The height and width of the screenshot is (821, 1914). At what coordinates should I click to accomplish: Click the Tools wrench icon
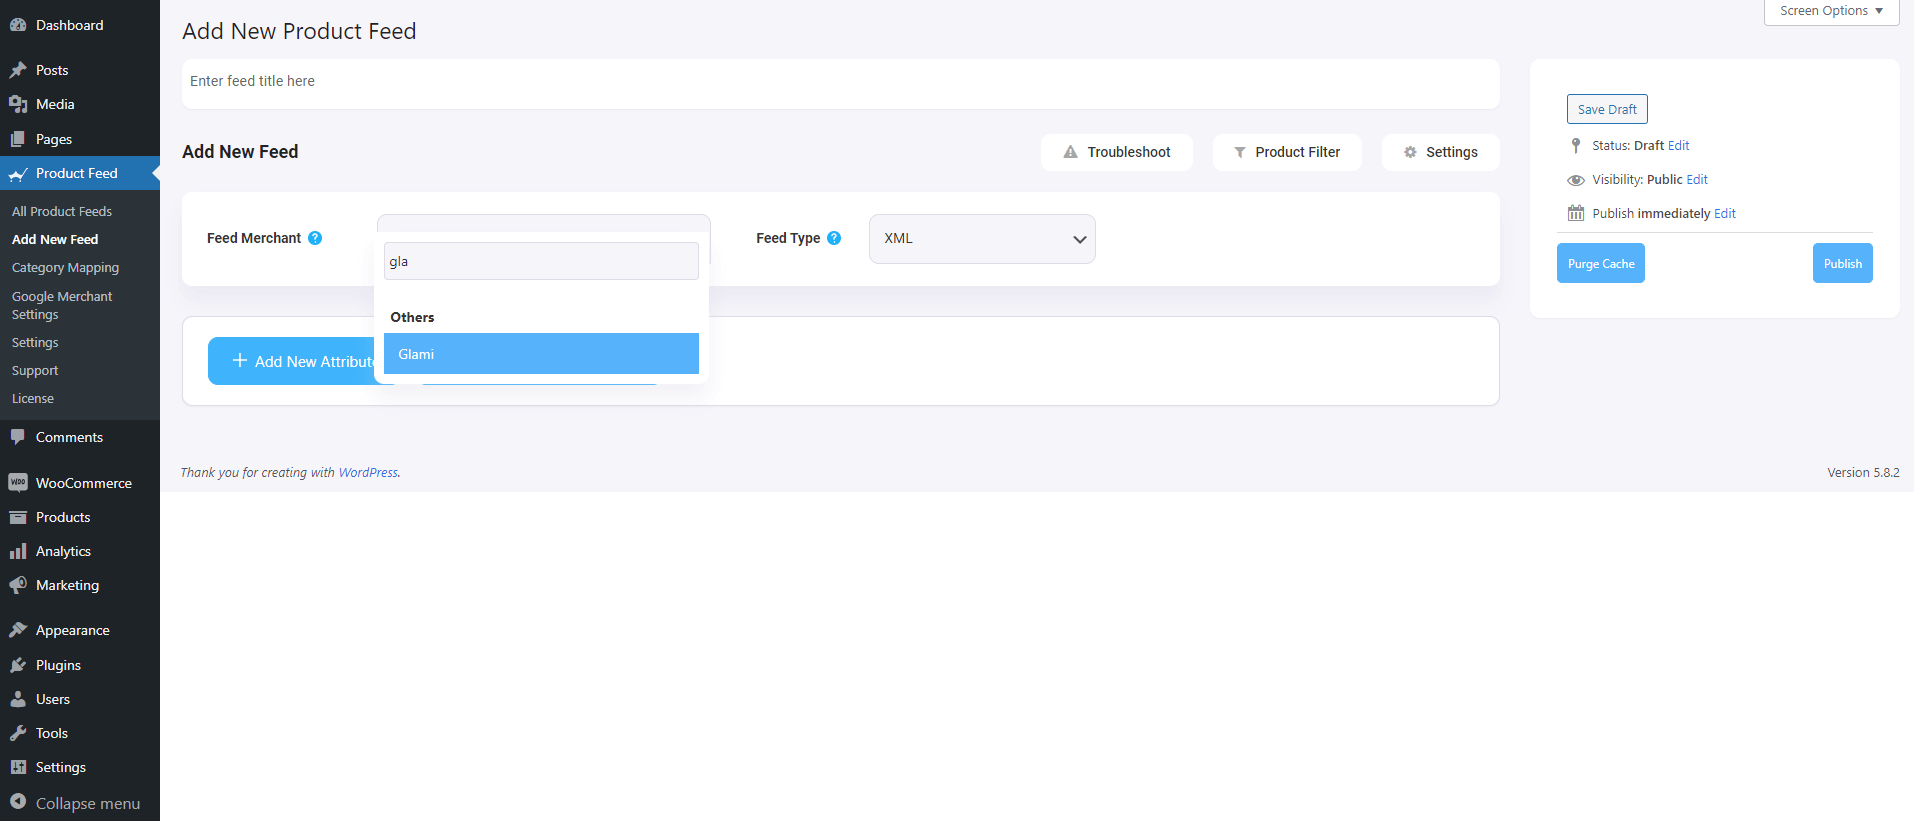coord(18,733)
